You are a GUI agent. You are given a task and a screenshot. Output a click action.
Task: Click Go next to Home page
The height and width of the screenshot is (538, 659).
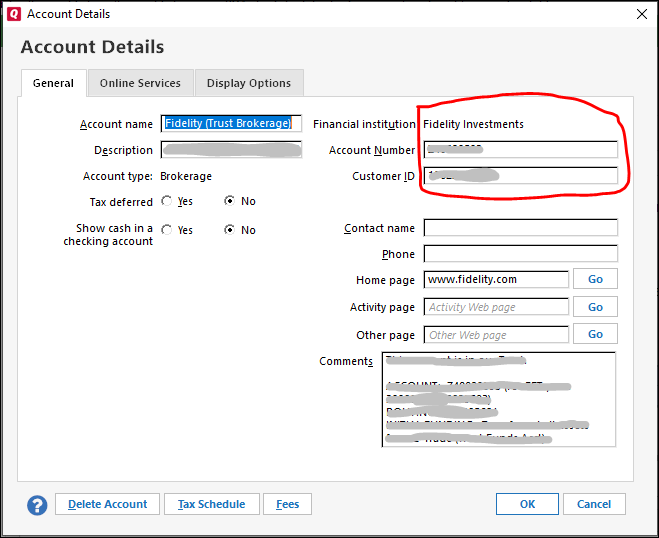pyautogui.click(x=595, y=279)
